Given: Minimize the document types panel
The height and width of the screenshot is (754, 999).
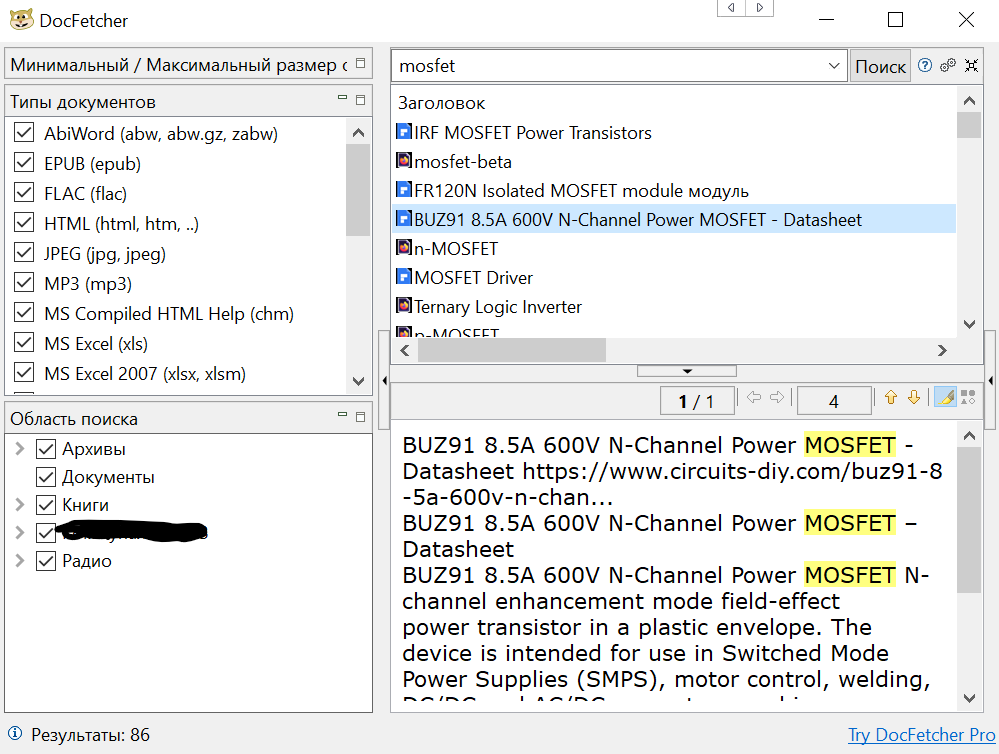Looking at the screenshot, I should [342, 98].
